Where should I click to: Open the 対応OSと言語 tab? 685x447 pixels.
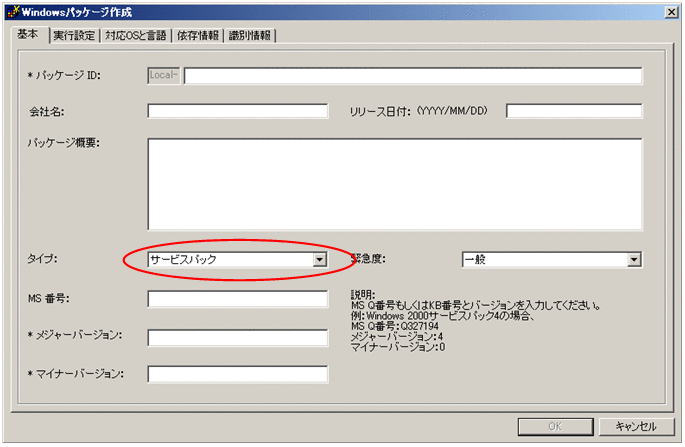pos(136,36)
